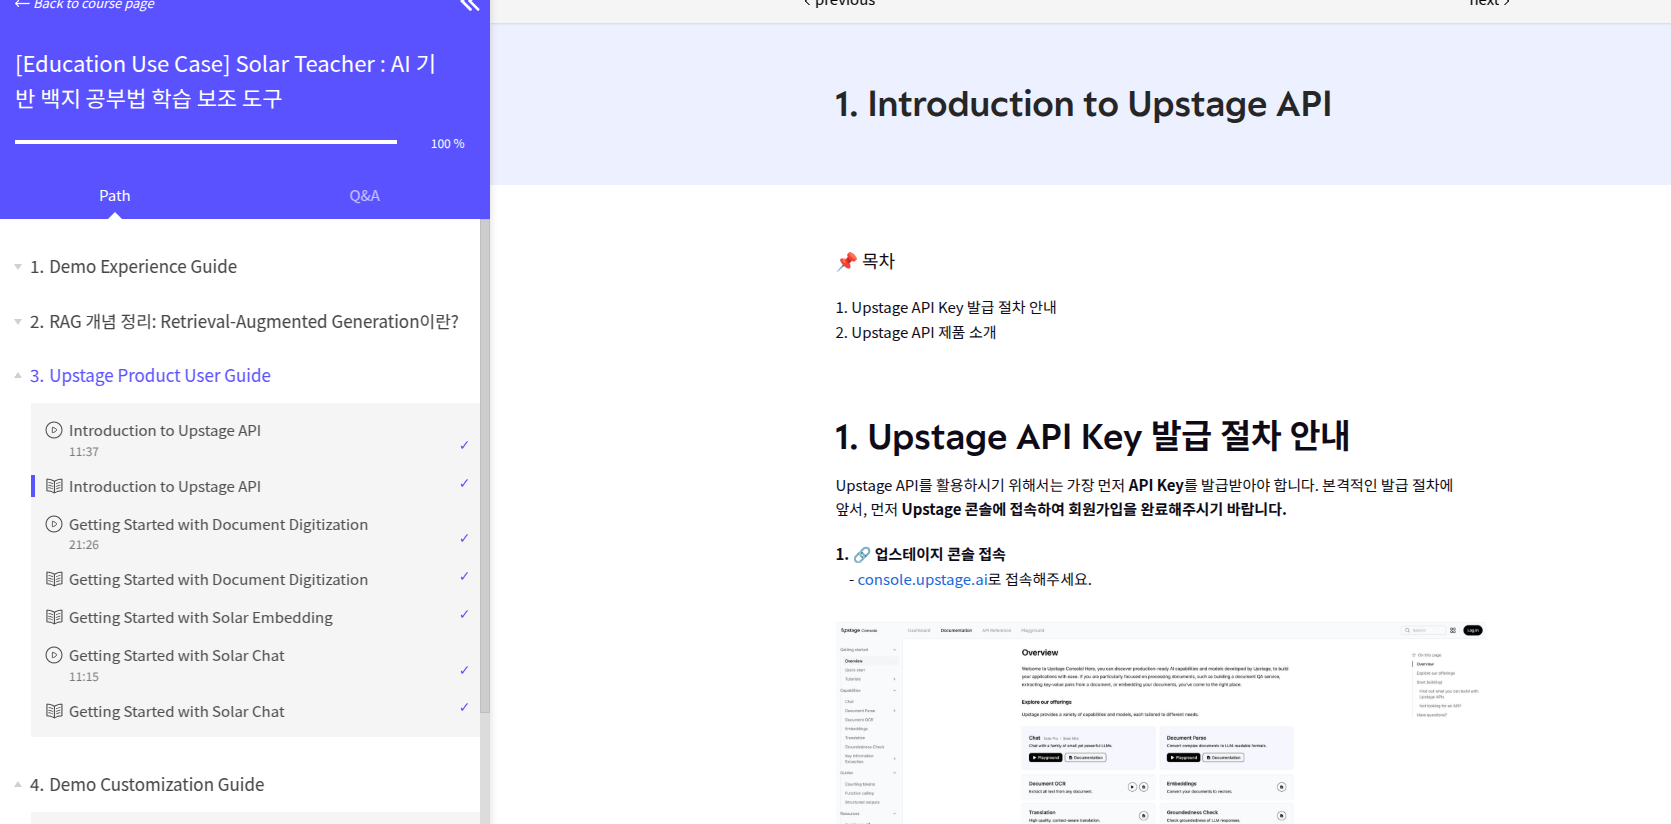Screen dimensions: 1671x824
Task: Click the course title Solar Teacher heading
Action: [226, 81]
